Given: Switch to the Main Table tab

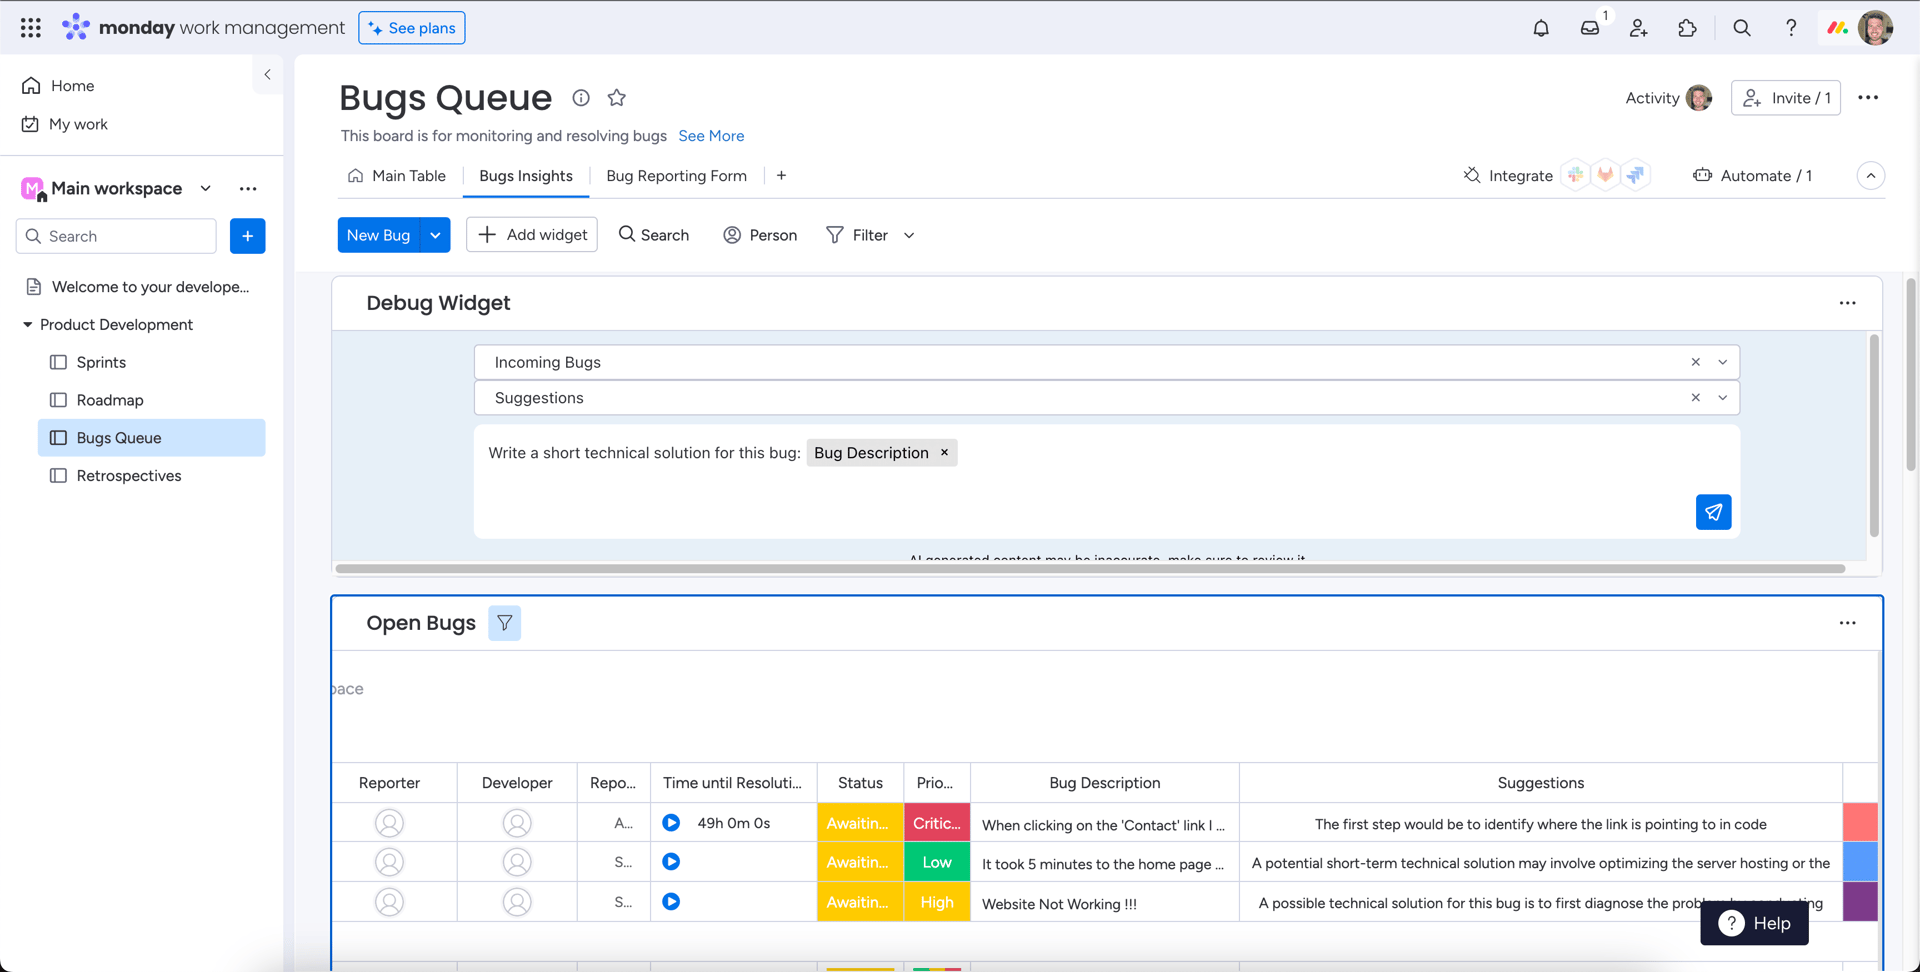Looking at the screenshot, I should click(397, 176).
